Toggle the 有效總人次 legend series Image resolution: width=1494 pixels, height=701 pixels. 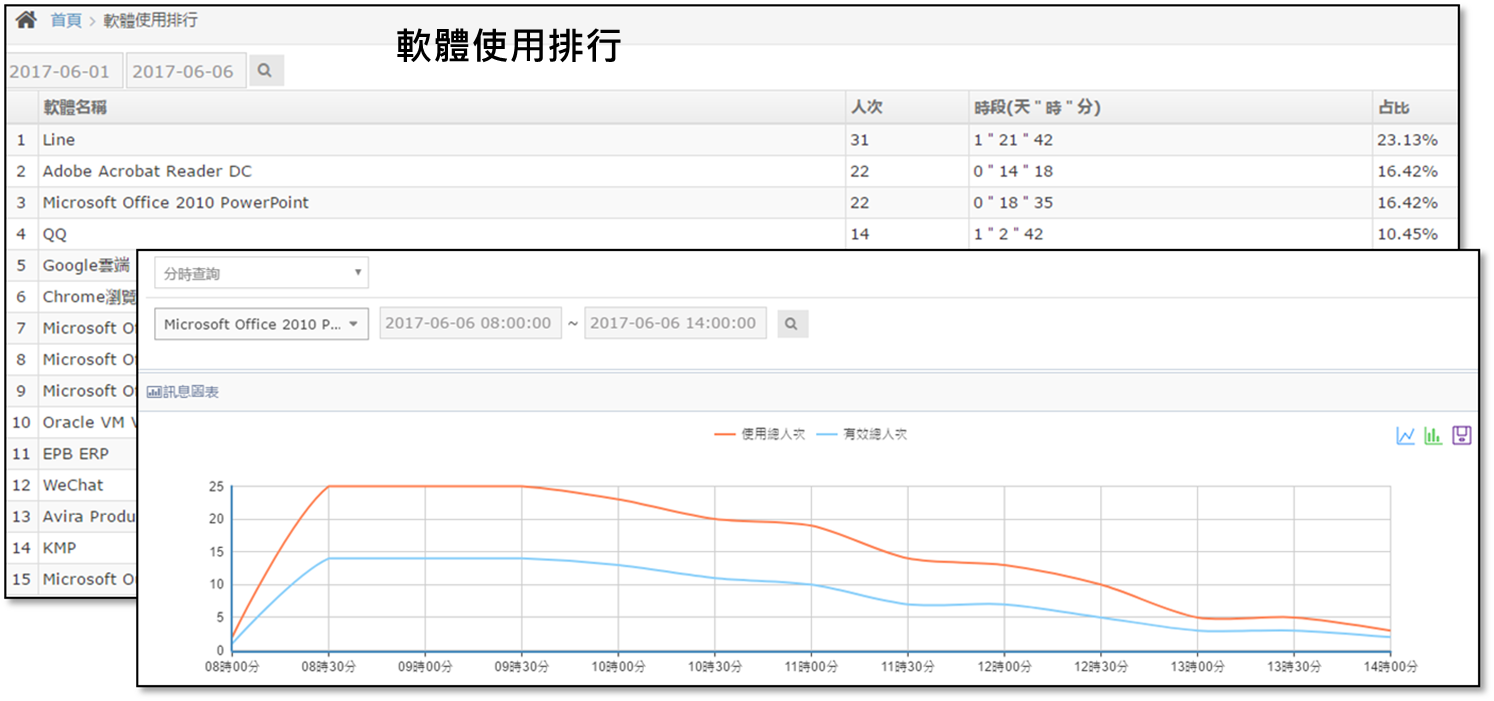pos(862,434)
